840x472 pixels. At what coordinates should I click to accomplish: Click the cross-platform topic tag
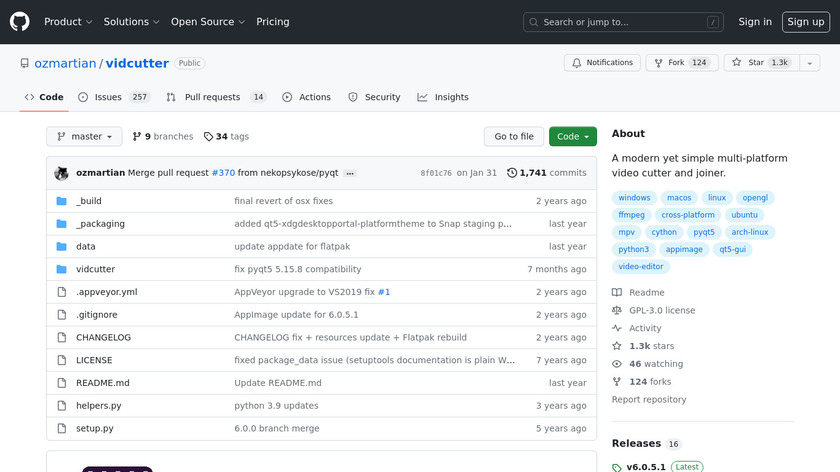[x=688, y=215]
